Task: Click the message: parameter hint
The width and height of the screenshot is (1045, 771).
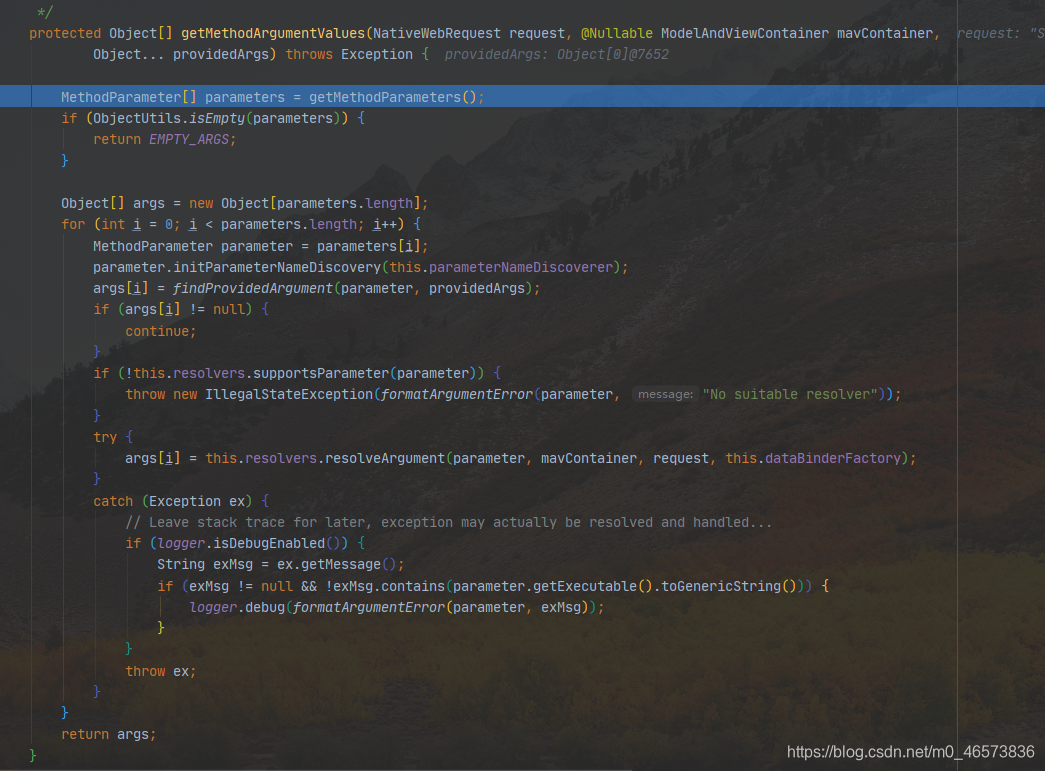Action: [665, 394]
